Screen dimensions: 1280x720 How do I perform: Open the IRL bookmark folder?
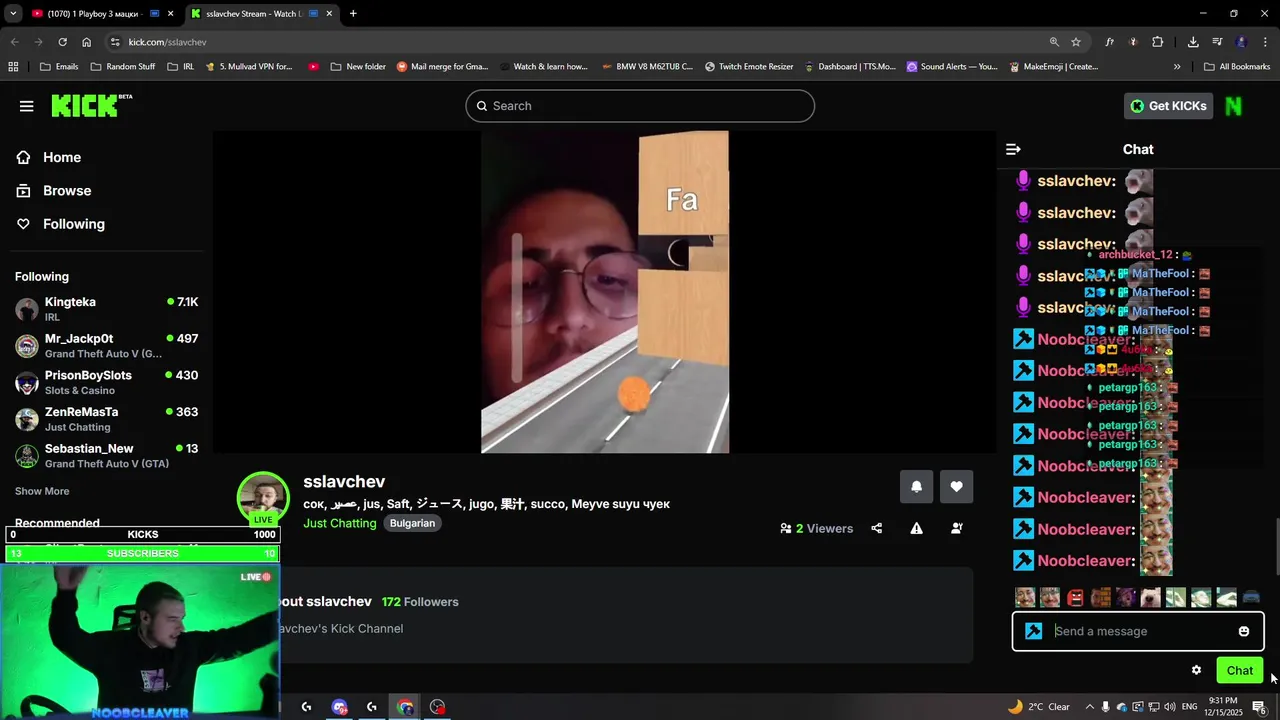(181, 67)
